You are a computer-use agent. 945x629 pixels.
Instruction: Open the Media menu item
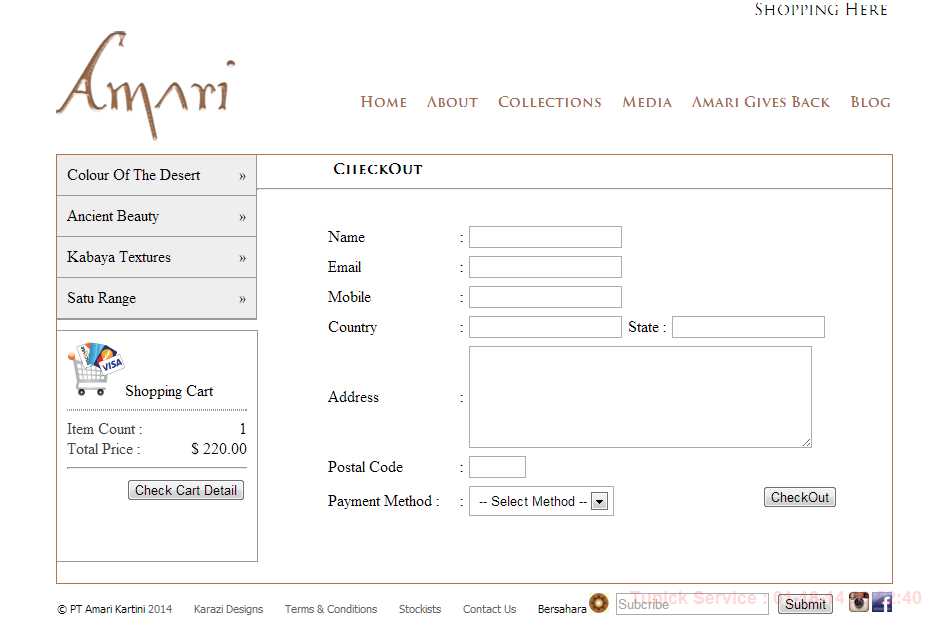click(x=647, y=102)
